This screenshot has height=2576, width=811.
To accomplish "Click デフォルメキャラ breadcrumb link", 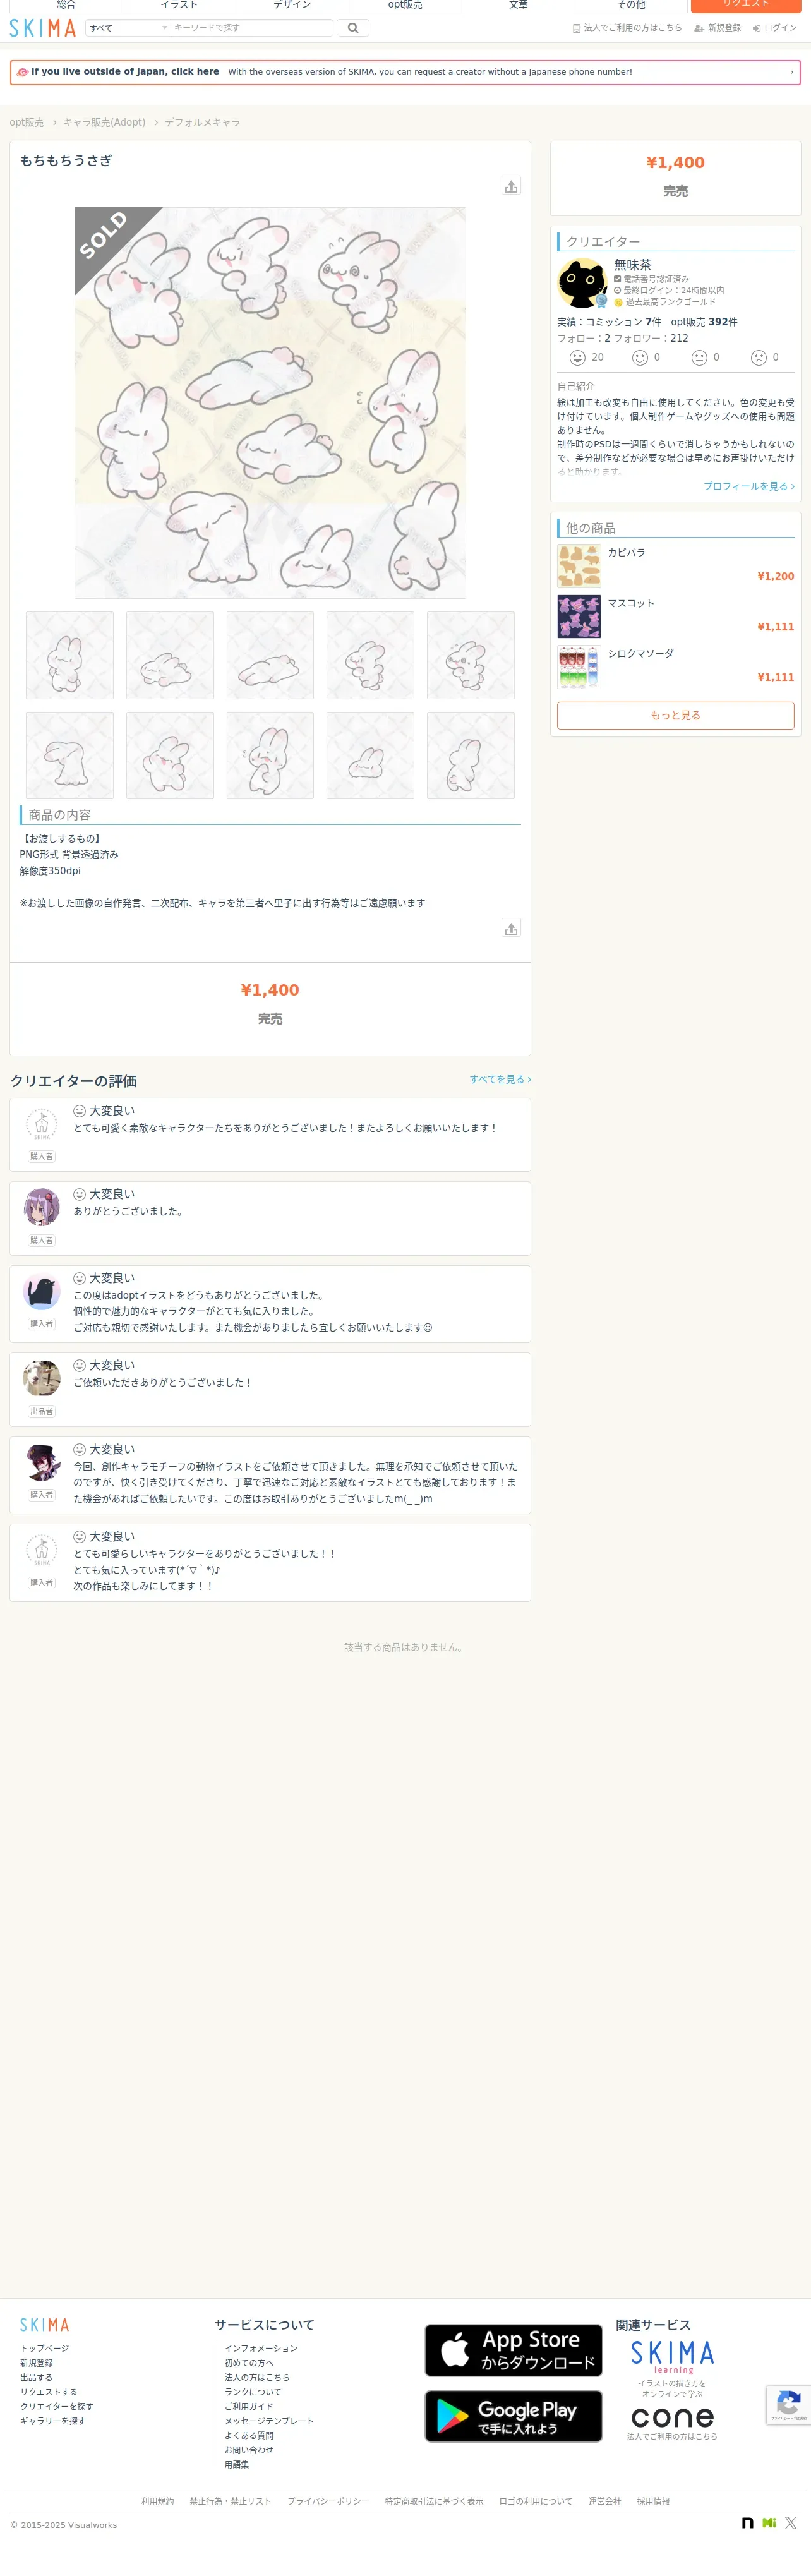I will pyautogui.click(x=202, y=122).
